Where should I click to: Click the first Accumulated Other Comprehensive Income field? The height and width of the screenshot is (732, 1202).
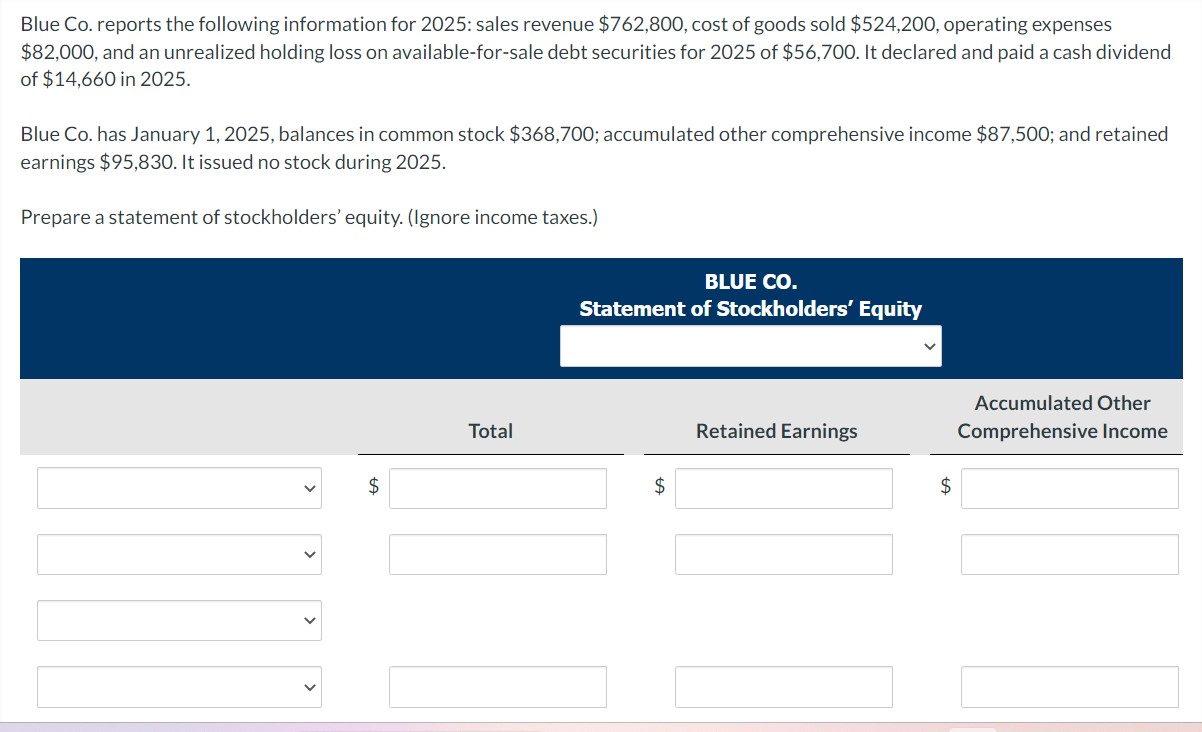click(1068, 488)
